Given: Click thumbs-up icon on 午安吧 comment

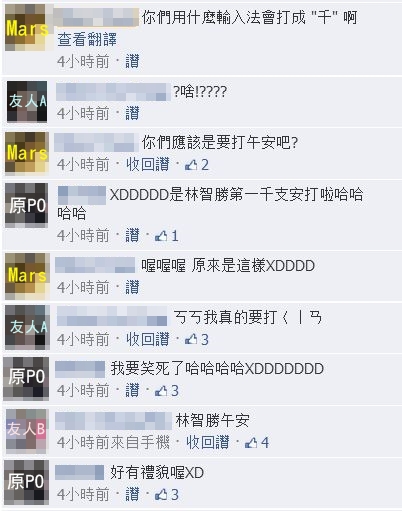Looking at the screenshot, I should pos(191,165).
